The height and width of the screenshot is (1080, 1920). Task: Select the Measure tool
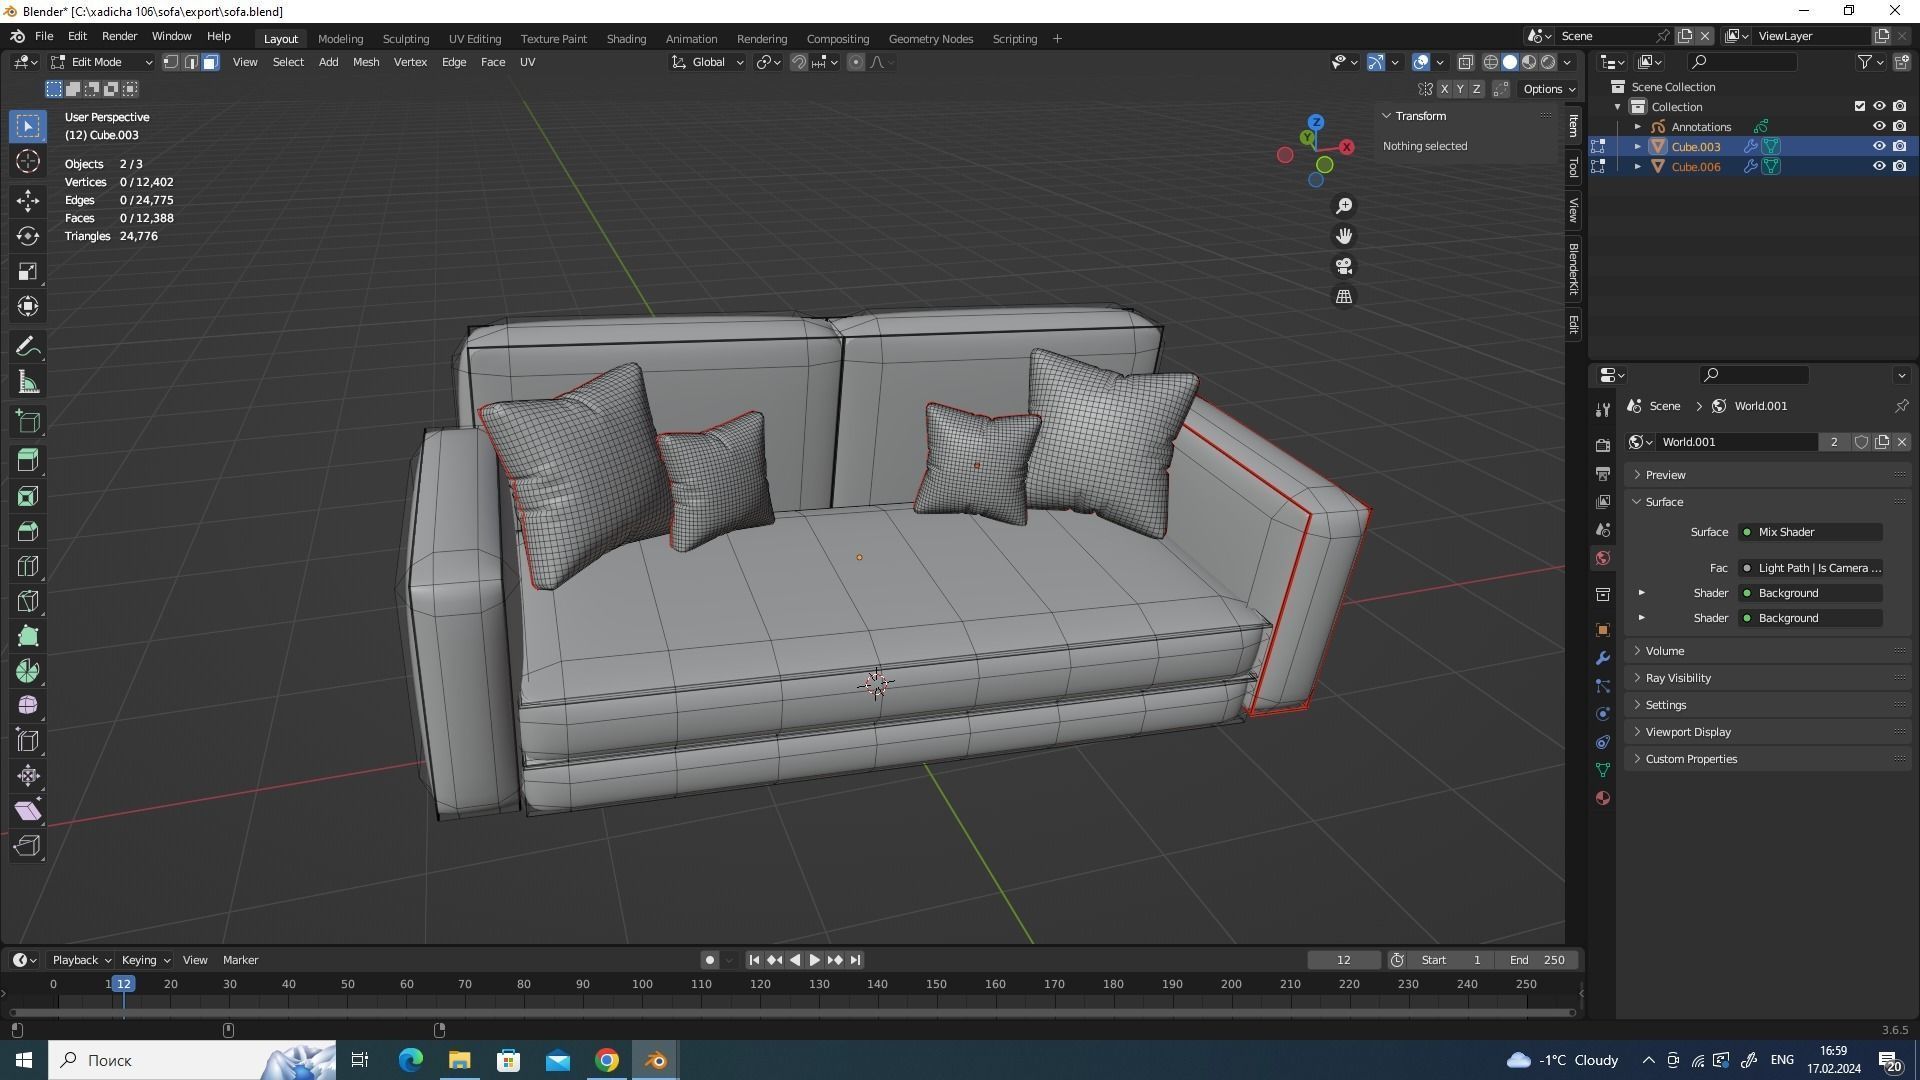point(28,382)
